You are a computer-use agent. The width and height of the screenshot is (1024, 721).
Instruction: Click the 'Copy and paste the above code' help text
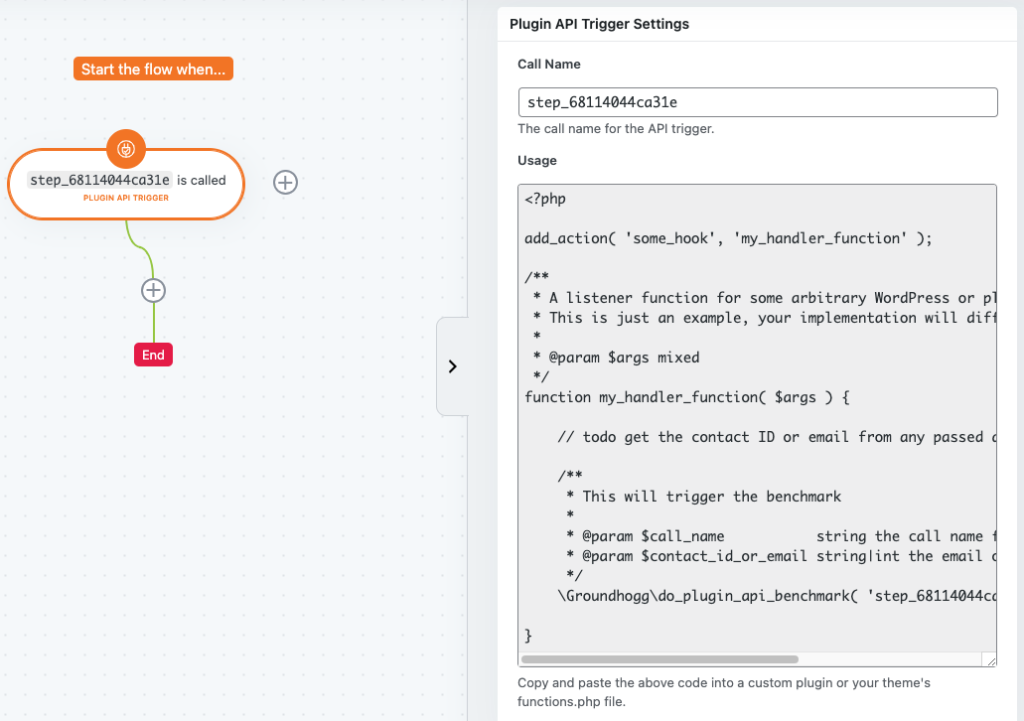point(724,692)
